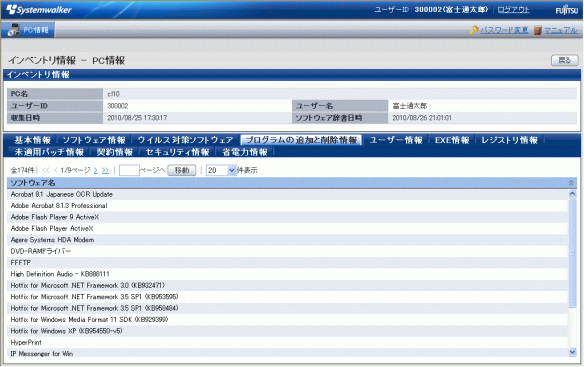This screenshot has width=584, height=367.
Task: Switch to the 省電力情報 tab
Action: pos(245,152)
